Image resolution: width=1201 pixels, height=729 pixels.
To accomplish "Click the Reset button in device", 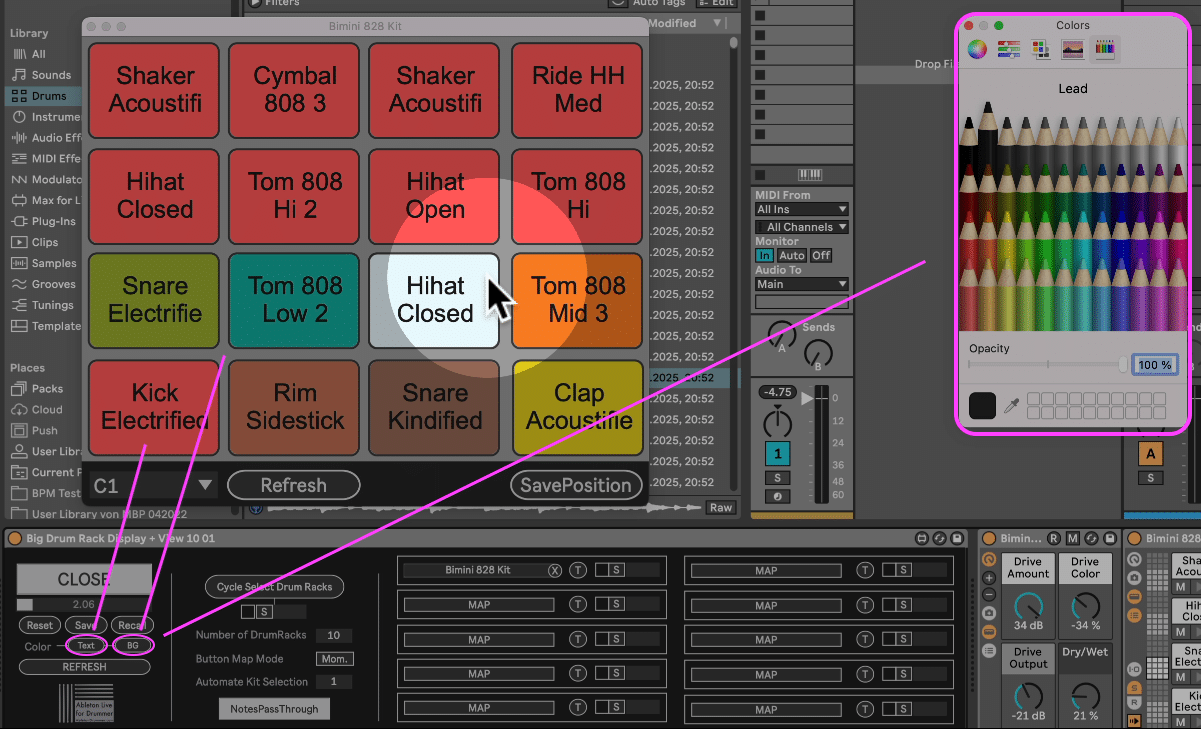I will 40,625.
